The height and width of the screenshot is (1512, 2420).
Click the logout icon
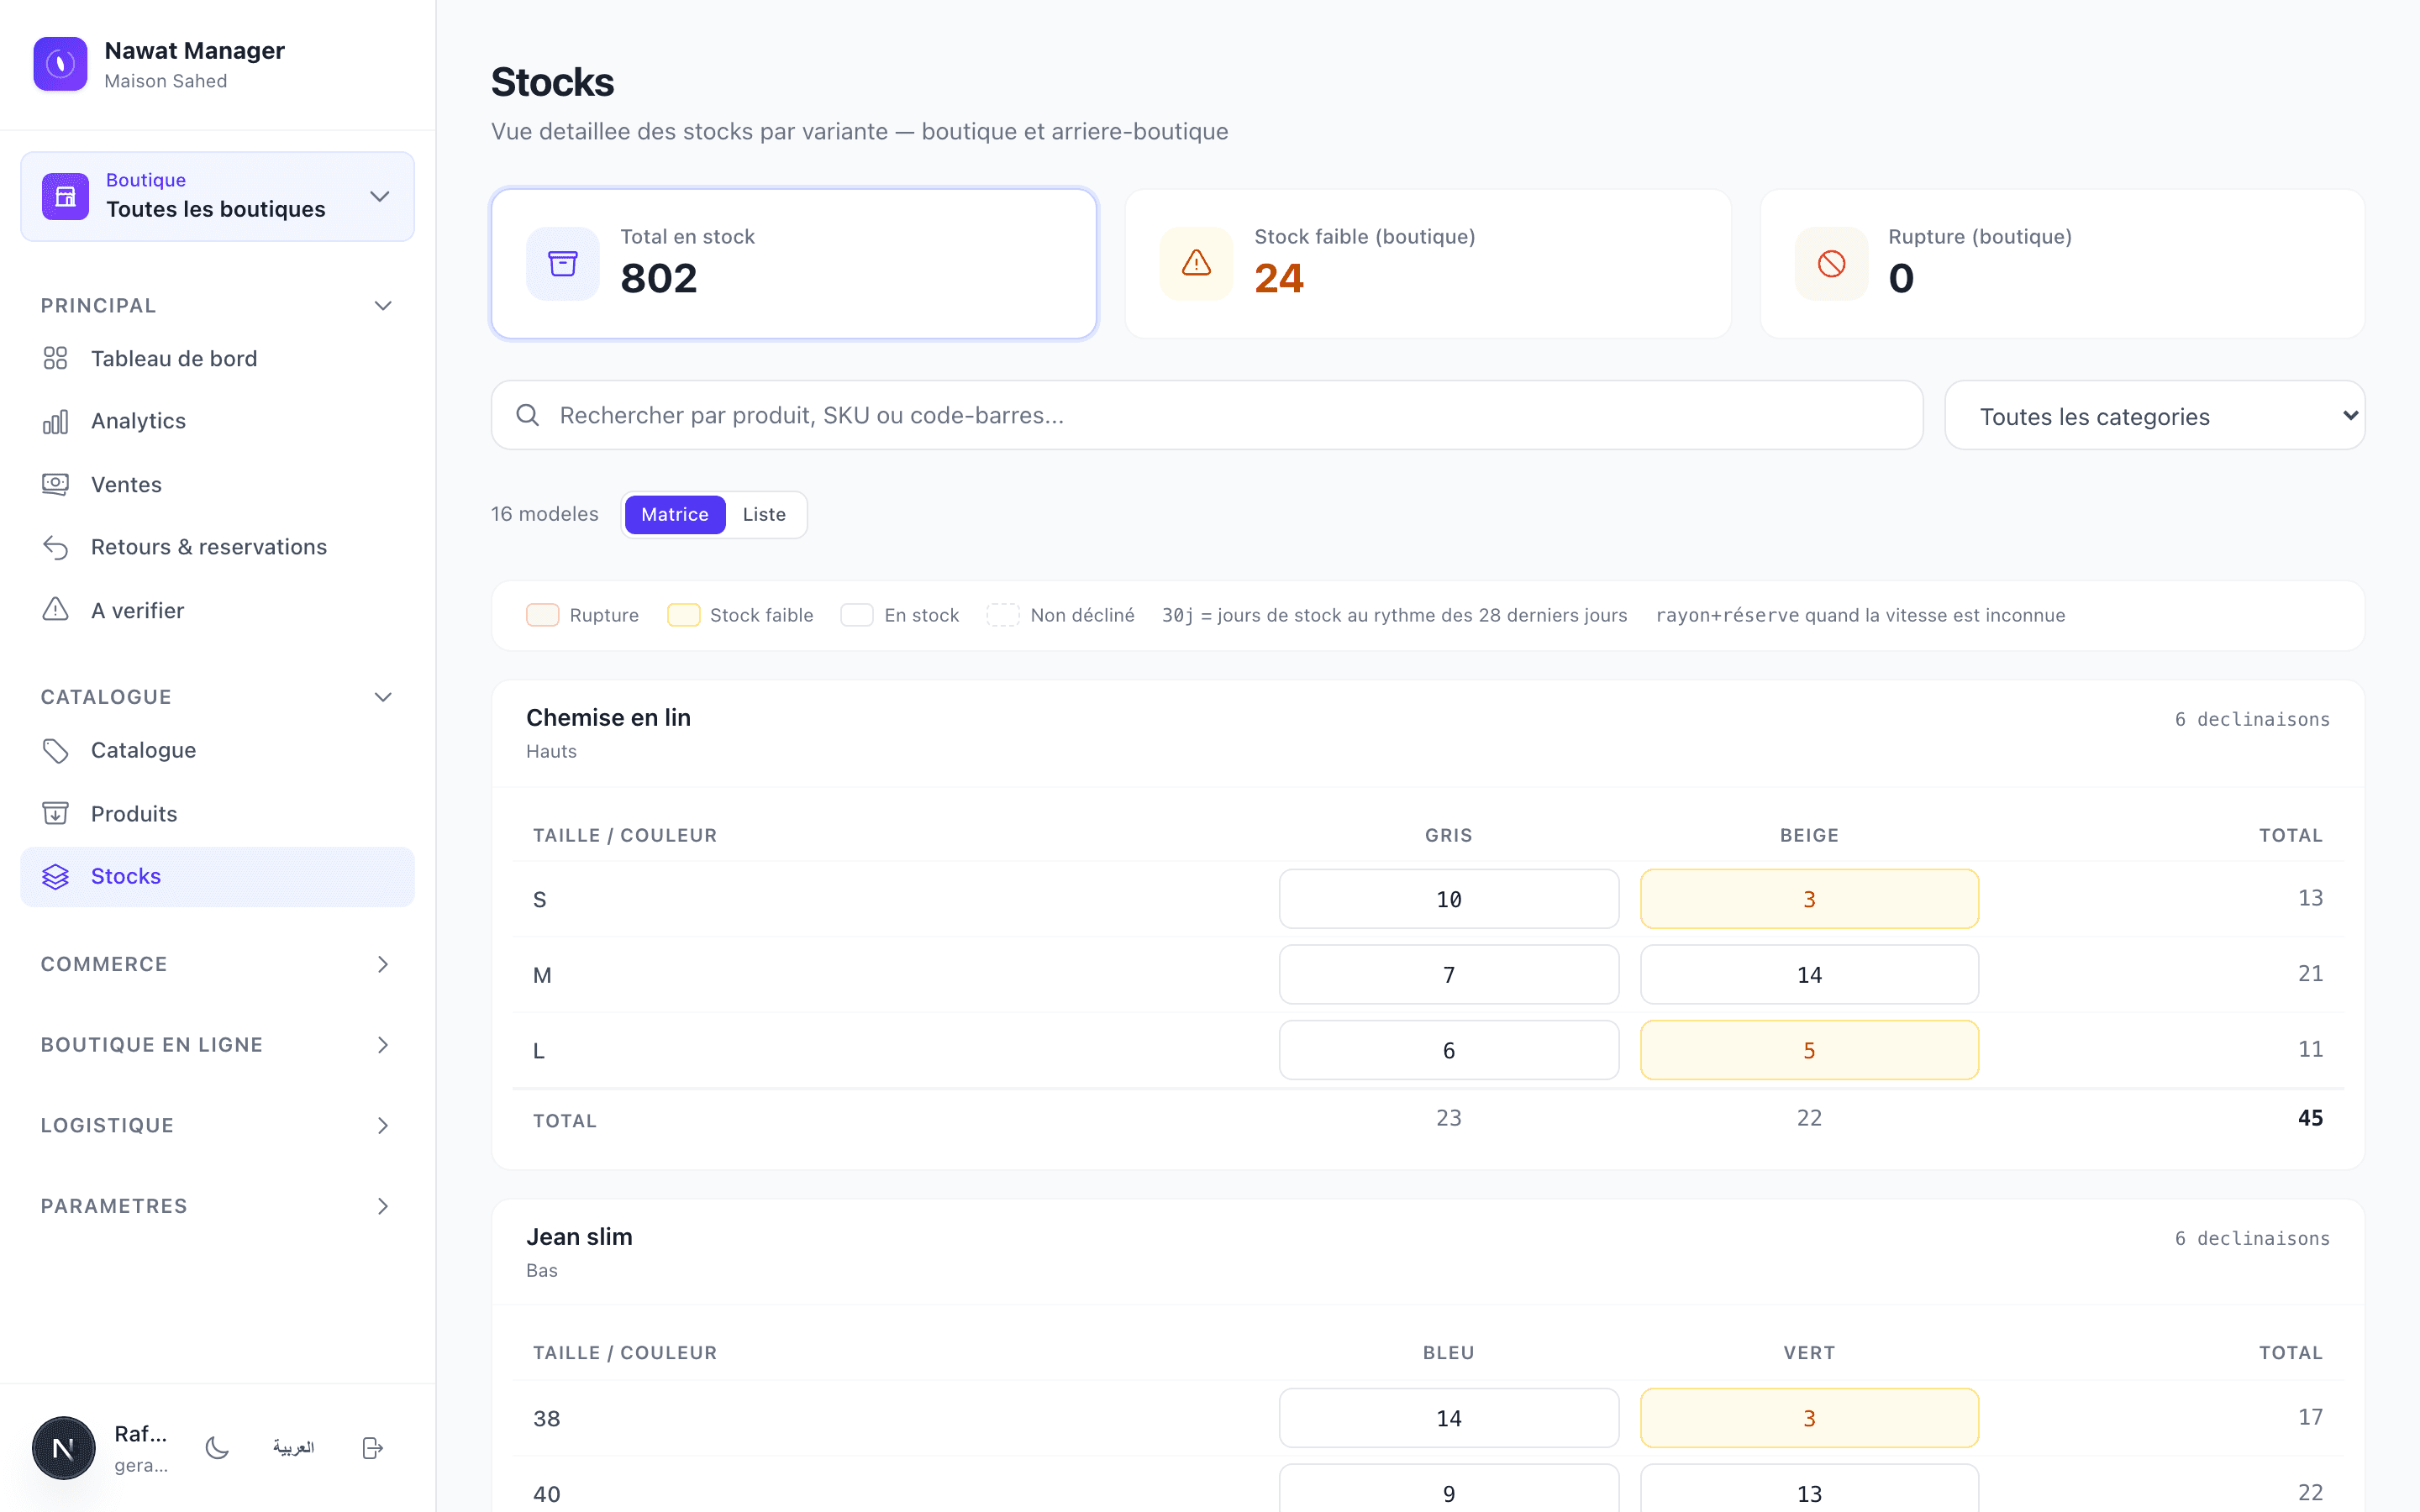(x=373, y=1447)
